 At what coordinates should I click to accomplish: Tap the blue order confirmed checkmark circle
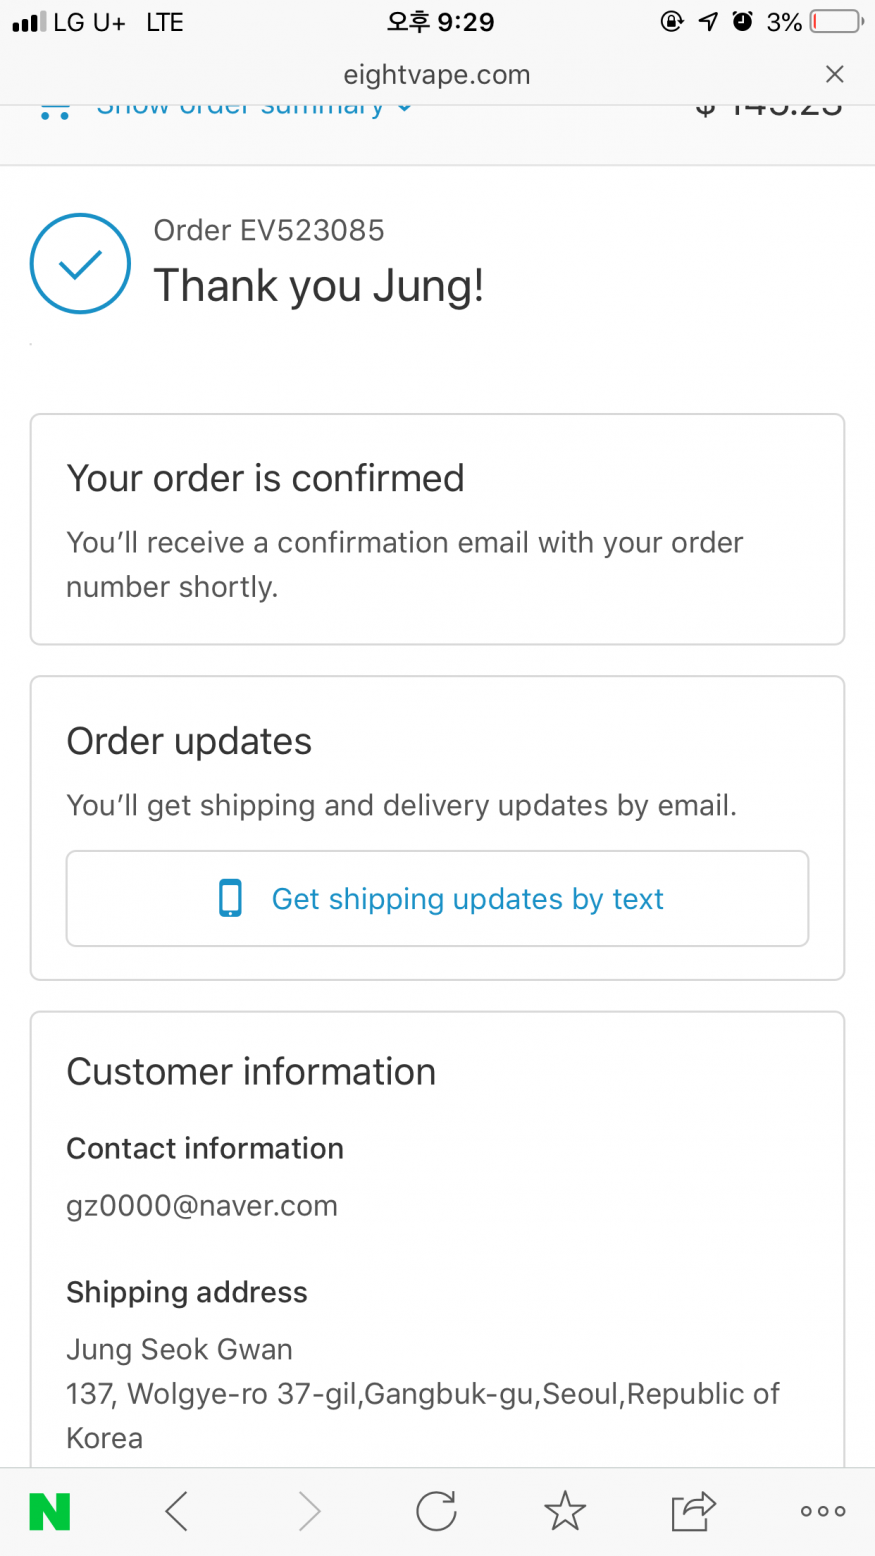(x=80, y=263)
